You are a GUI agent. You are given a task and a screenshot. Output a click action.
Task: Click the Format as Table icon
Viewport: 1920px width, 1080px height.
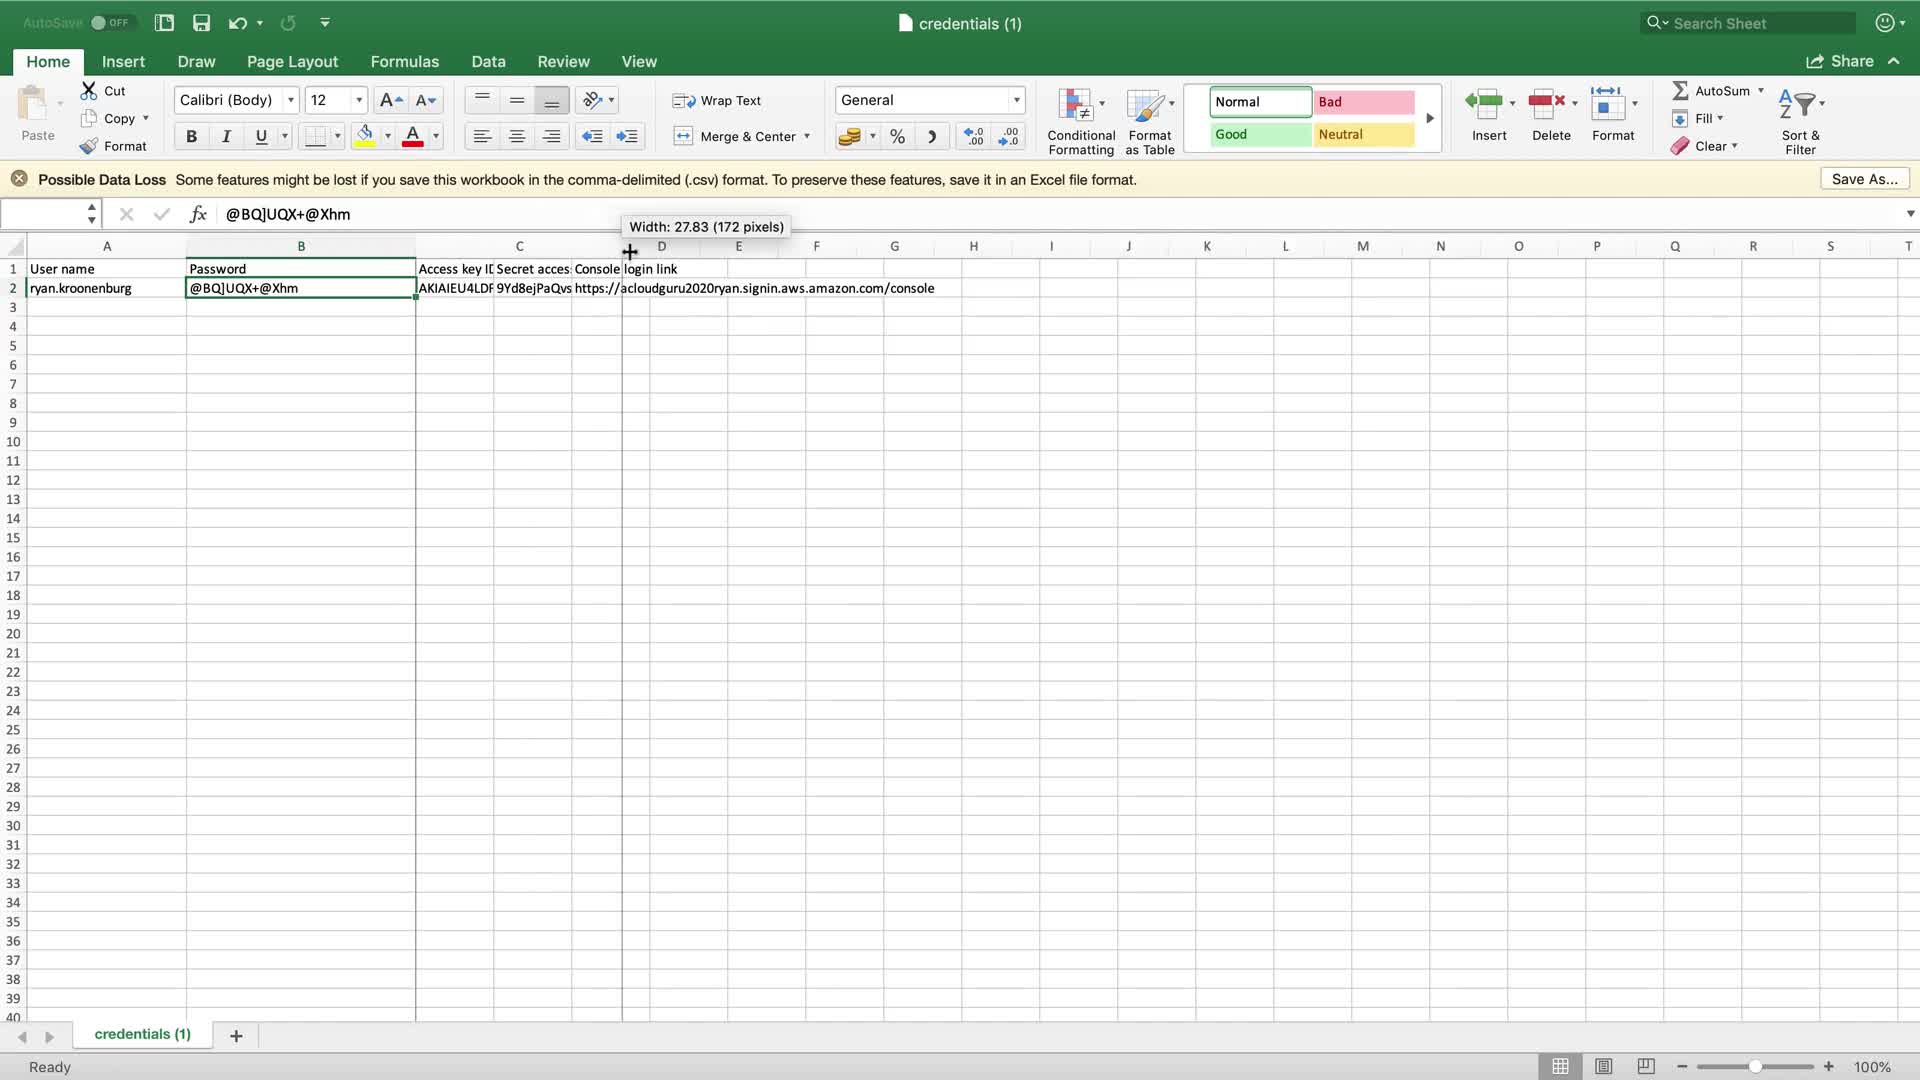pos(1148,106)
